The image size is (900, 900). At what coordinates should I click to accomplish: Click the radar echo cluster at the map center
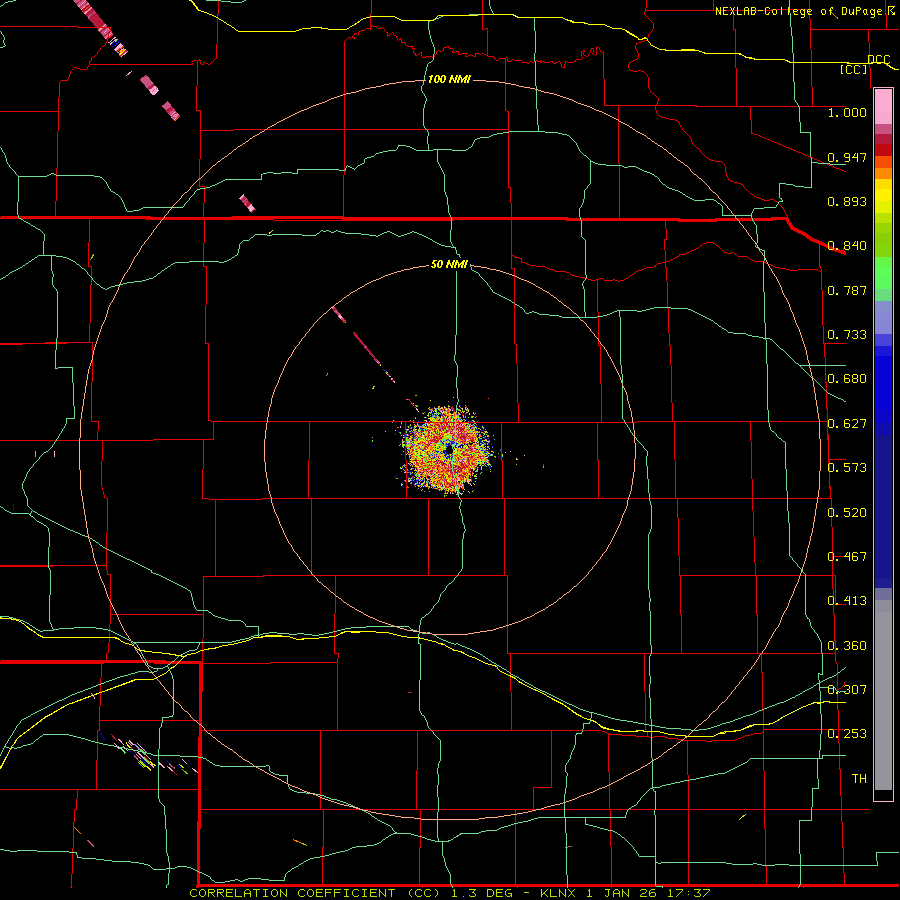click(448, 450)
